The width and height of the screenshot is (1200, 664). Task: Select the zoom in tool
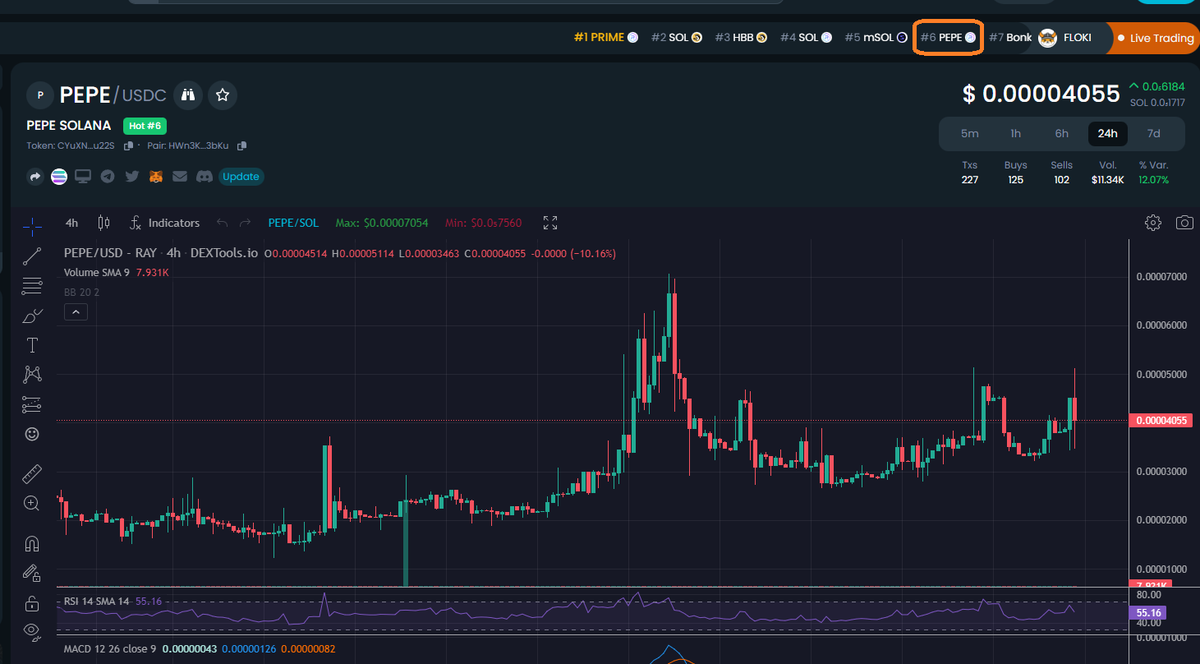click(32, 503)
